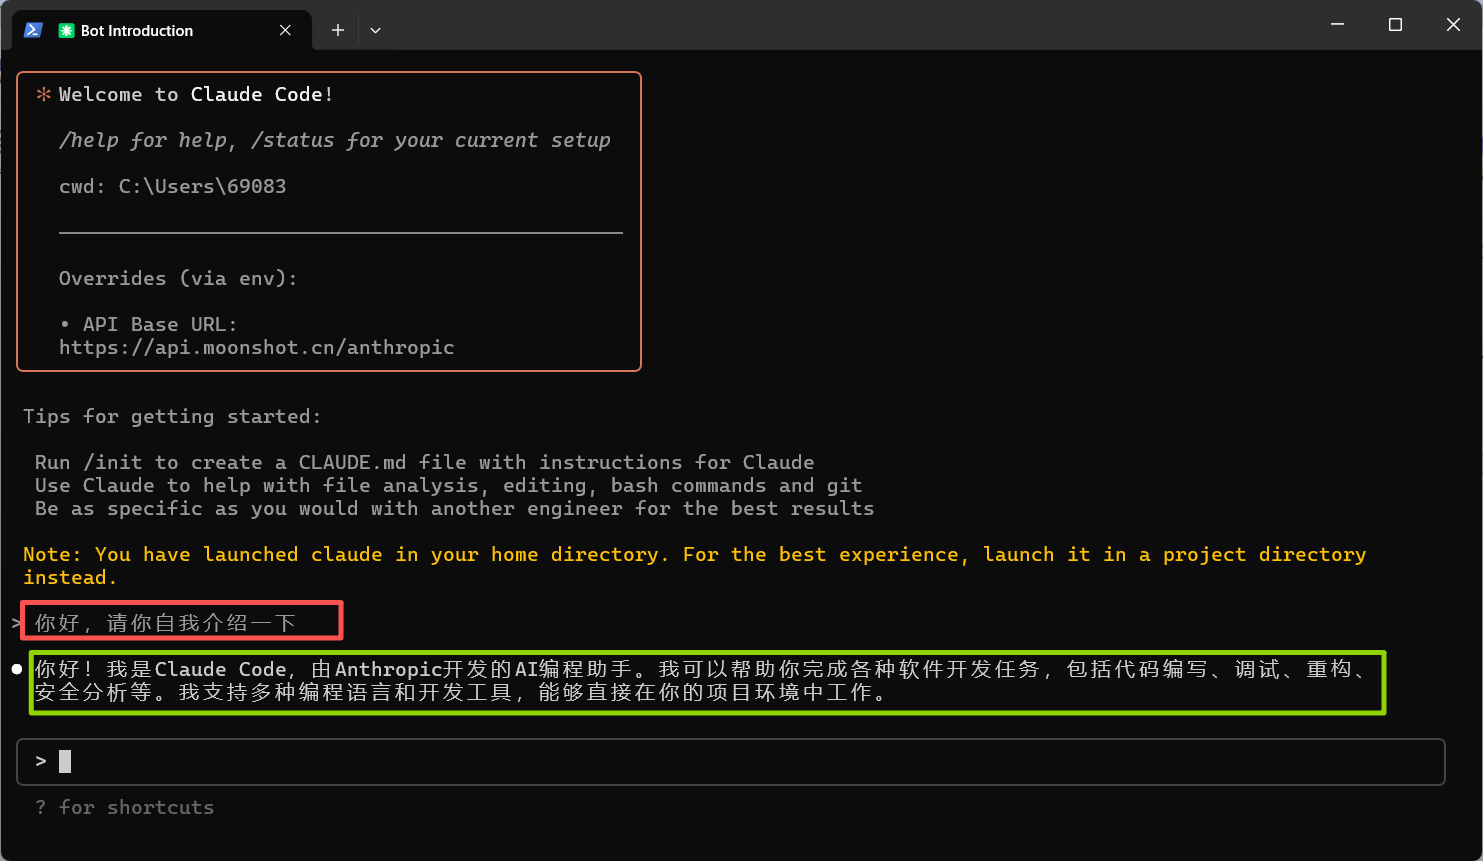Viewport: 1483px width, 861px height.
Task: Close the Bot Introduction tab
Action: pyautogui.click(x=284, y=30)
